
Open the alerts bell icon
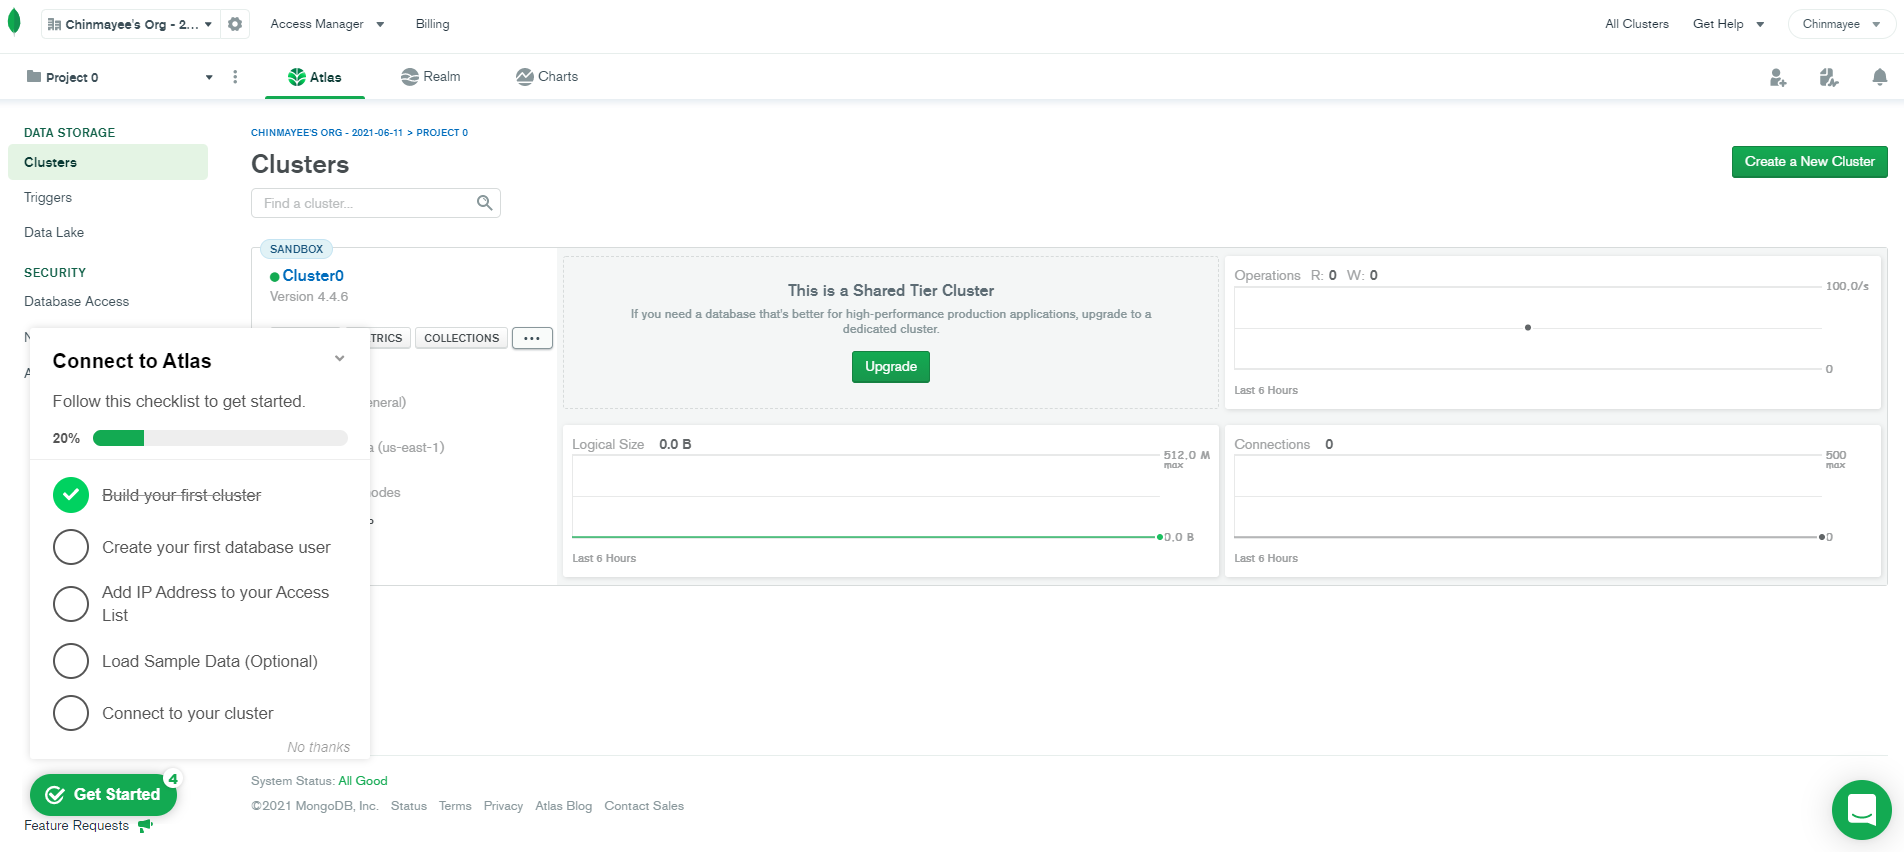coord(1880,77)
